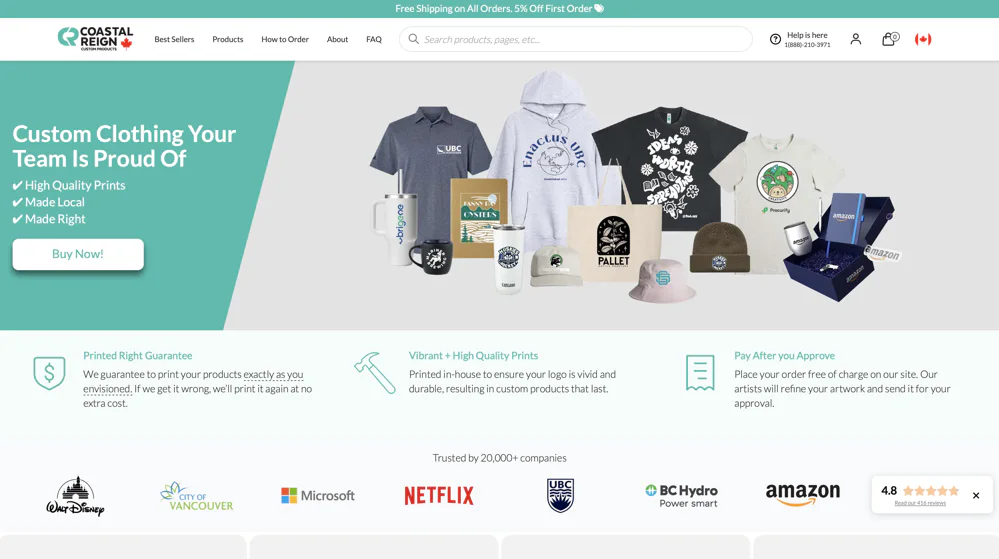Click the Made Local checkmark line
Image resolution: width=999 pixels, height=559 pixels.
pyautogui.click(x=48, y=202)
